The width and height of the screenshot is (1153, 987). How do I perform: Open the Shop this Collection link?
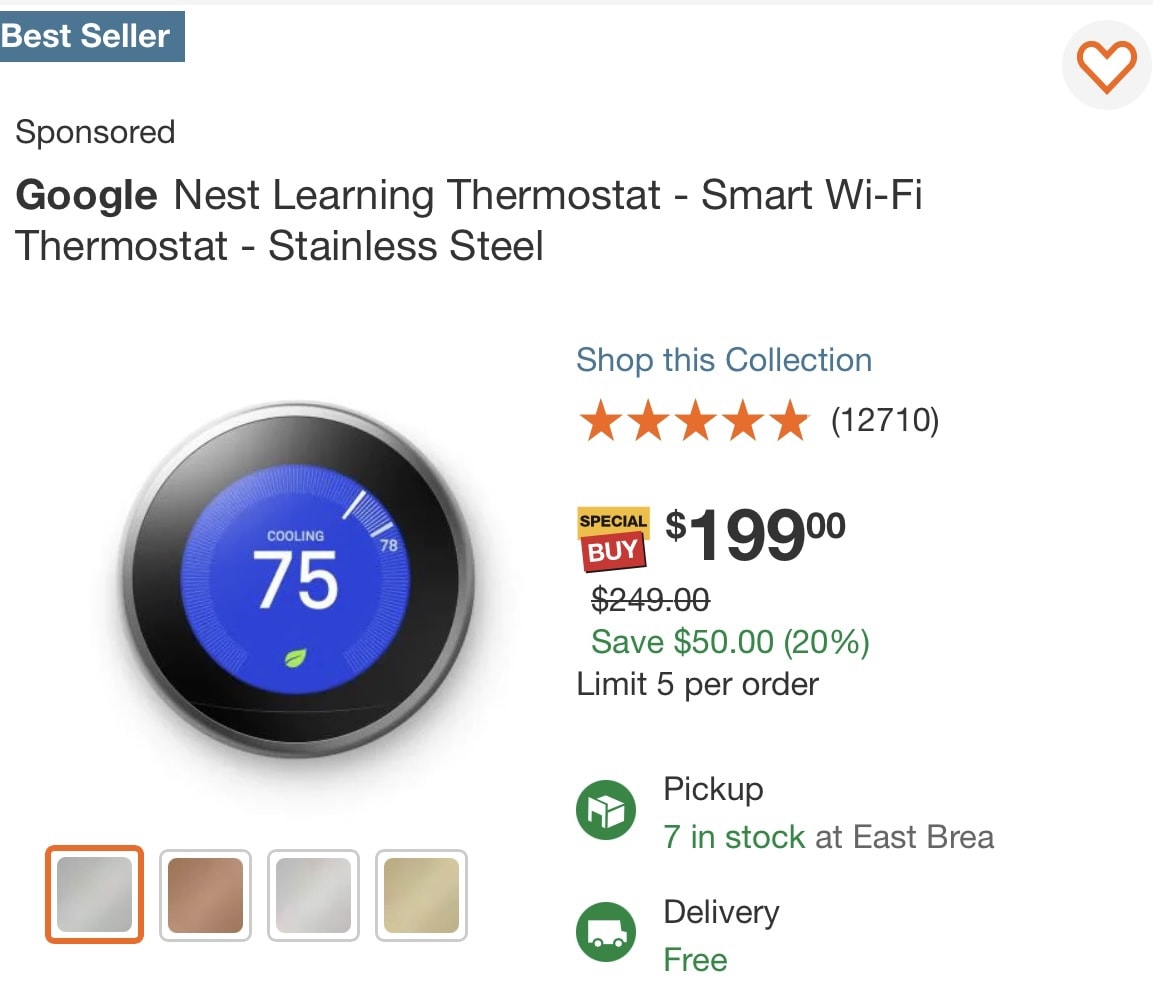(724, 360)
